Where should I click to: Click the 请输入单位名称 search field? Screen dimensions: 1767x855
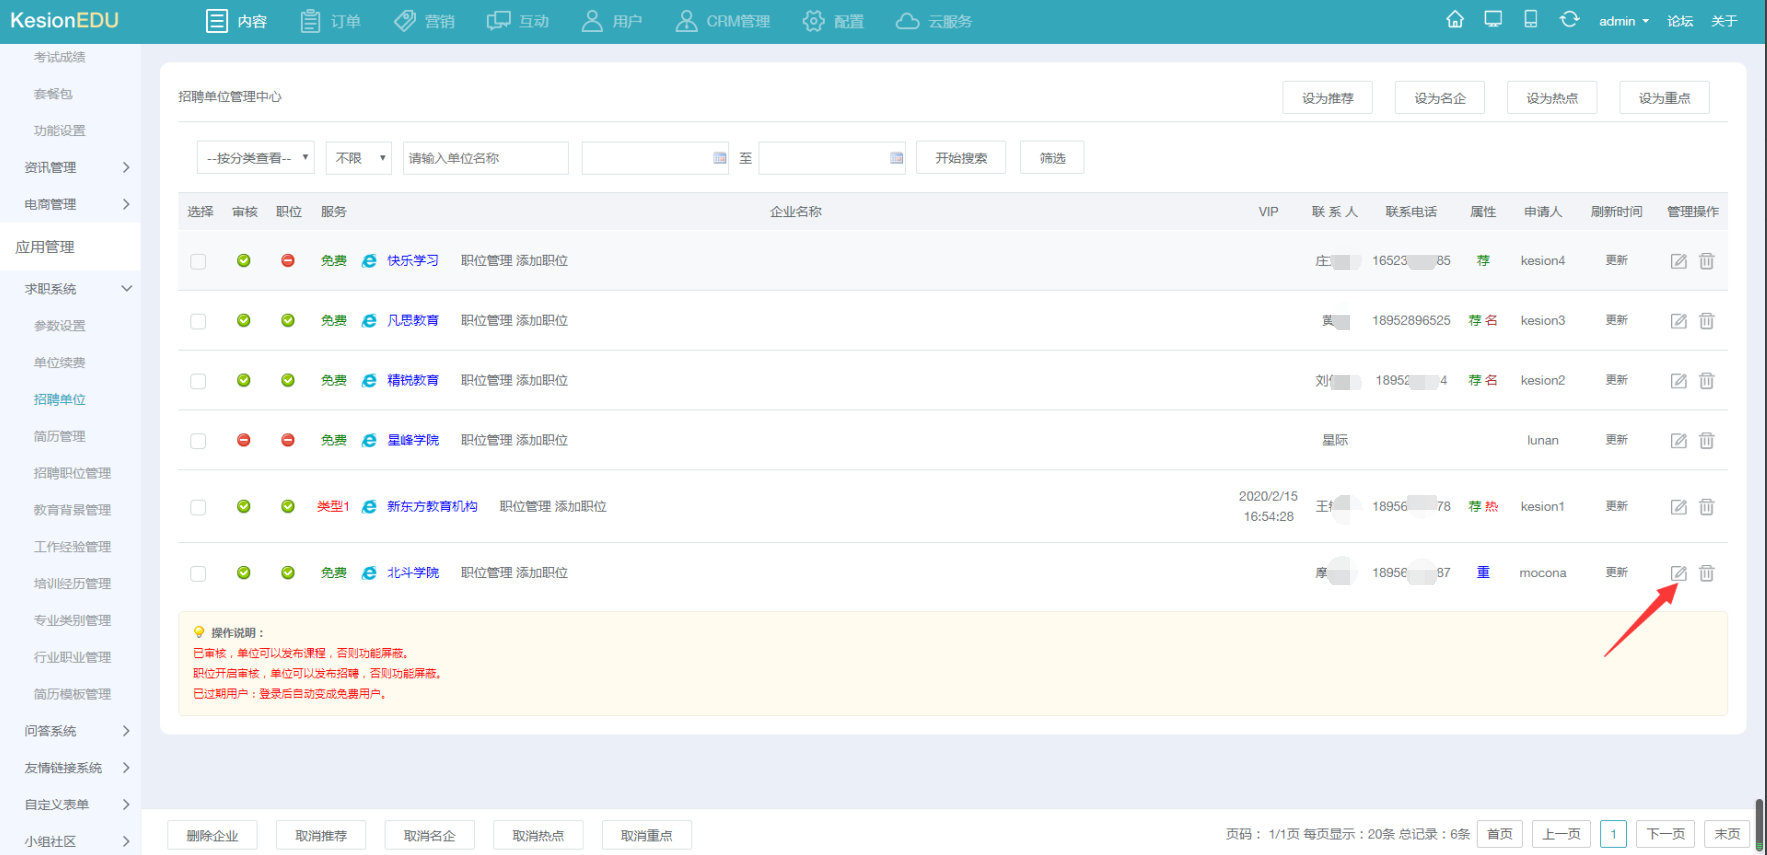click(x=485, y=158)
